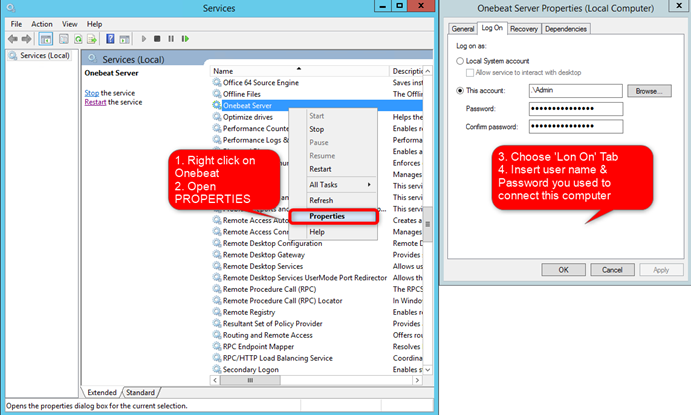691x415 pixels.
Task: Click the Start Service play icon
Action: pyautogui.click(x=144, y=39)
